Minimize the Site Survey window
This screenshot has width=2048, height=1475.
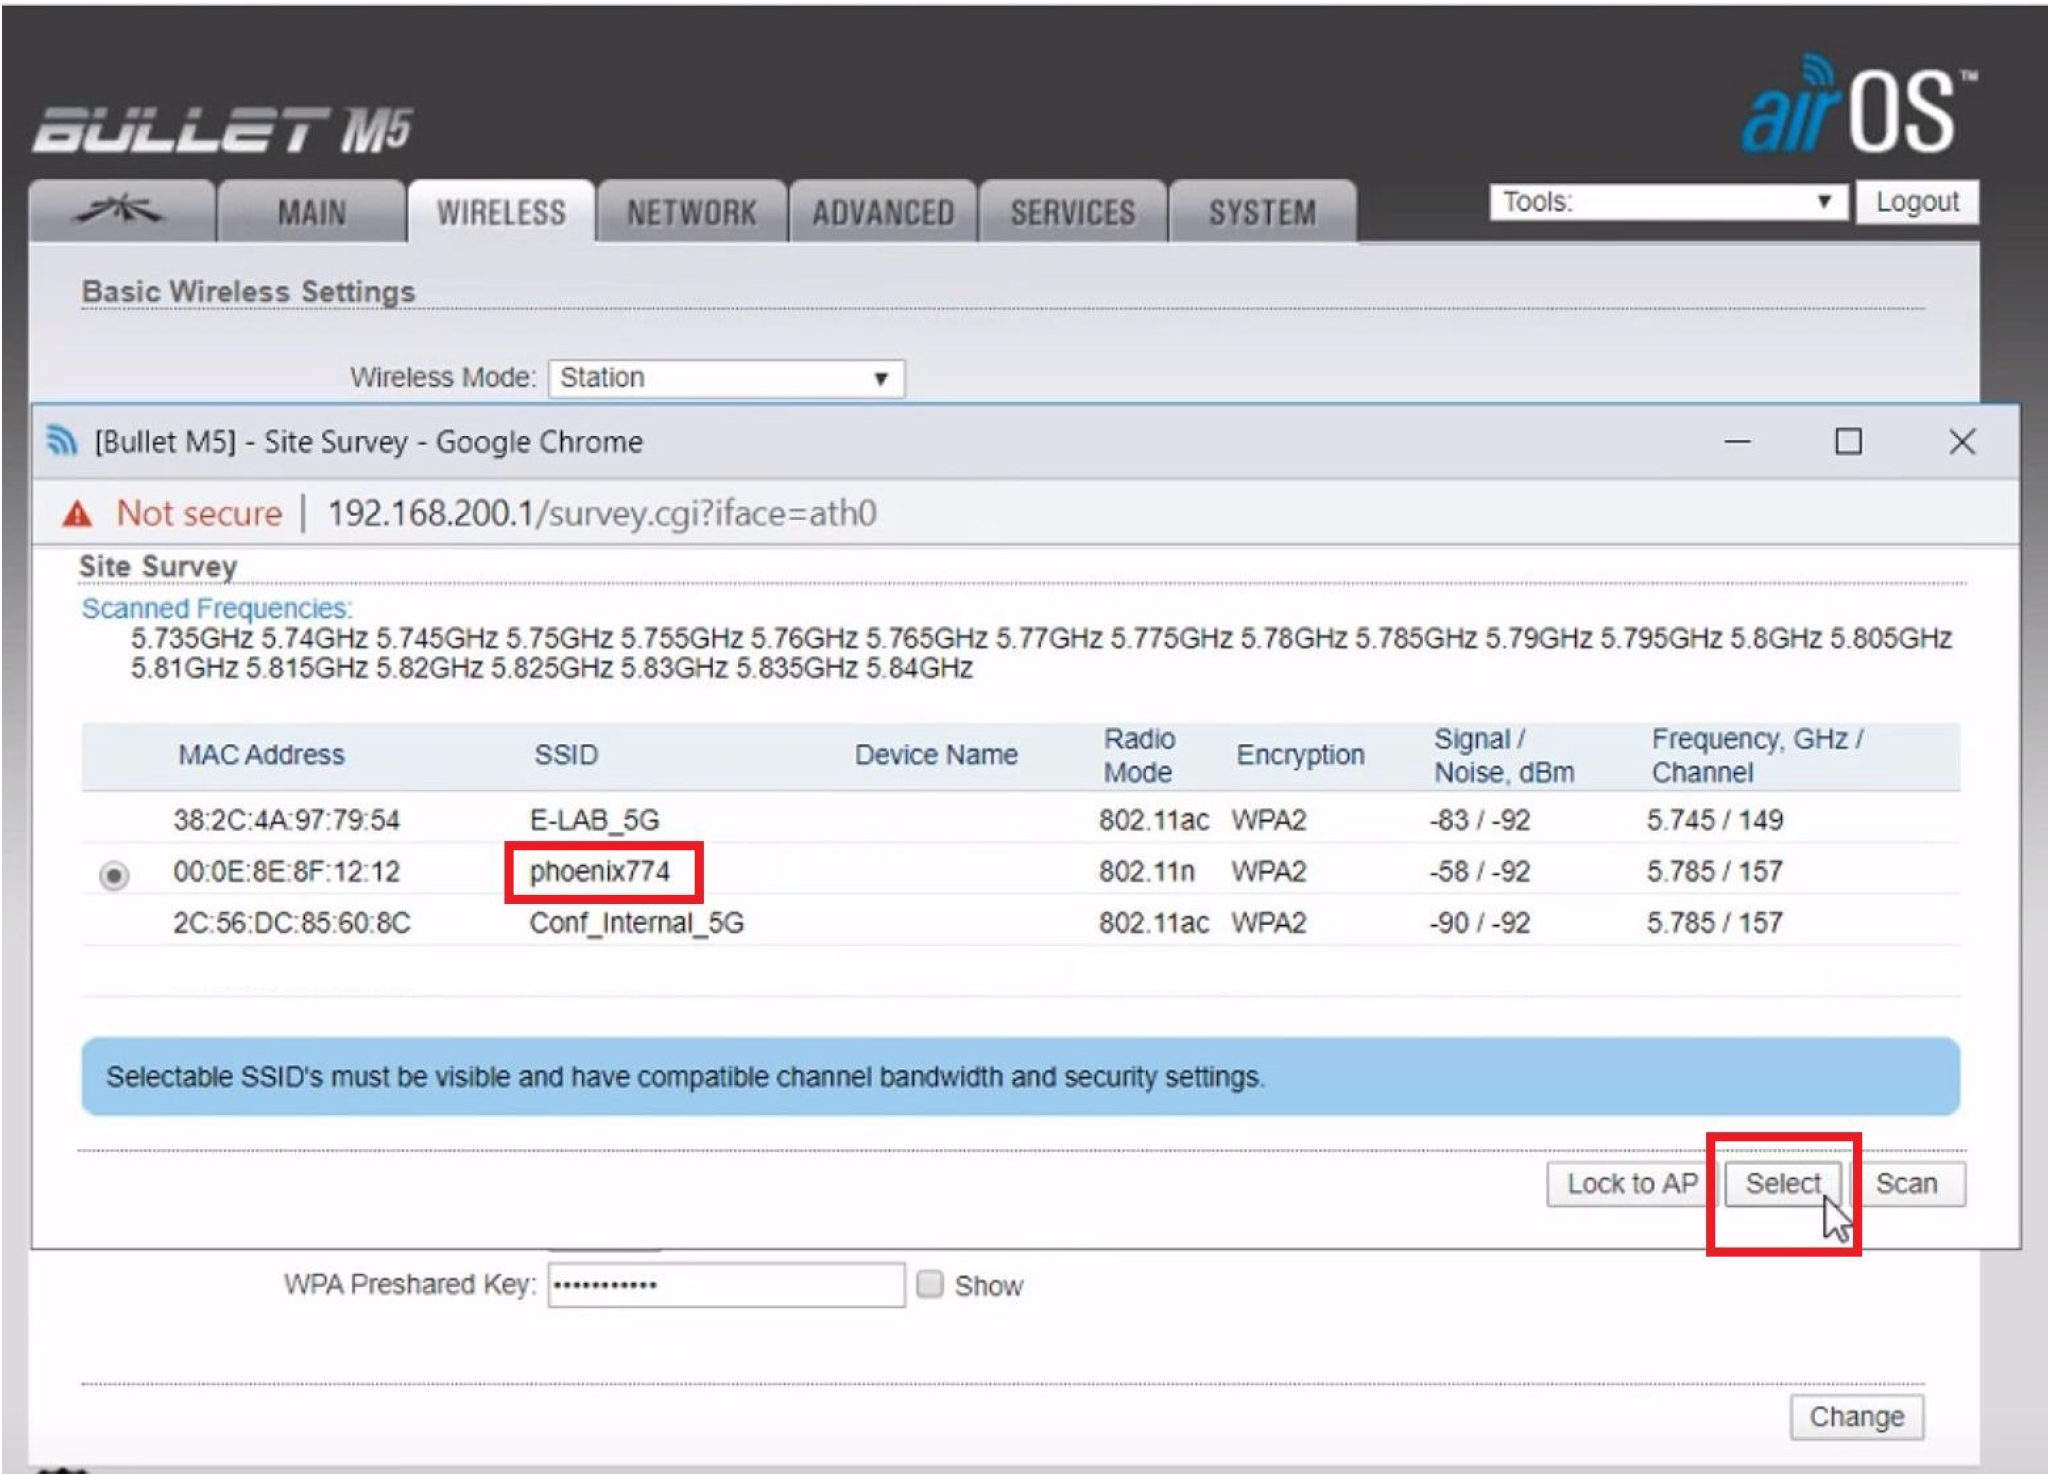click(1737, 441)
